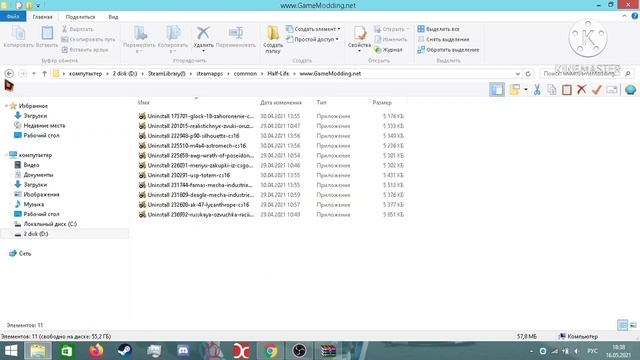Click the scissors icon in the secondary toolbar
Screen dimensions: 640x360
(537, 90)
